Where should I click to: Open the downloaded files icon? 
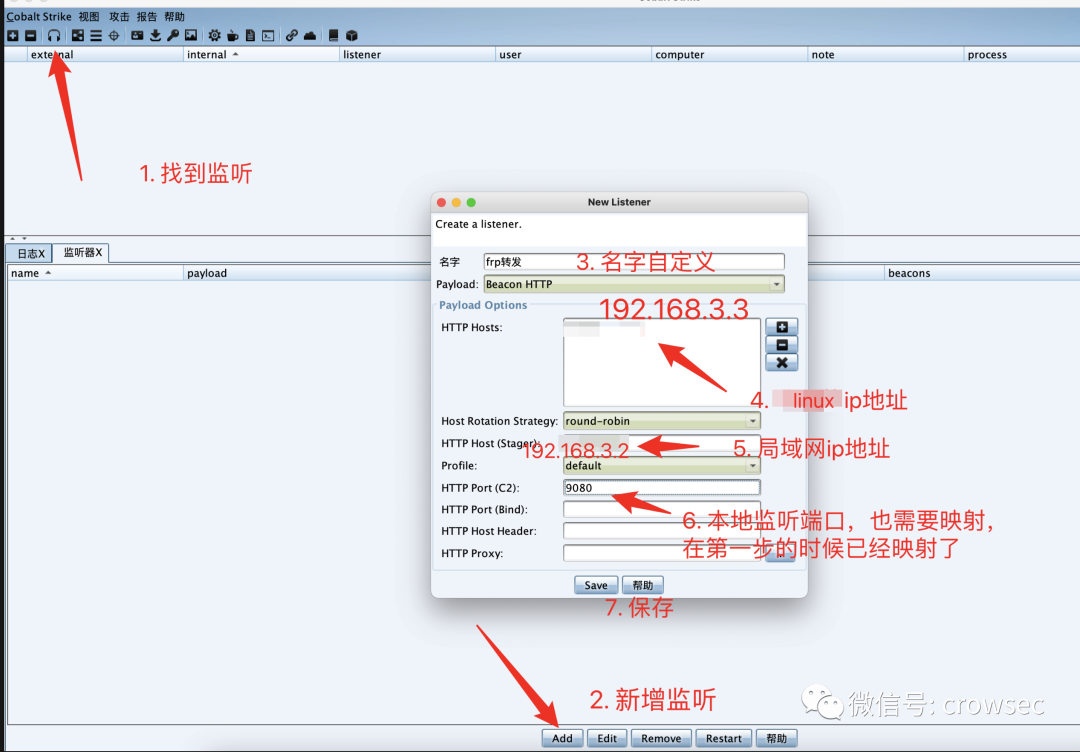[155, 35]
